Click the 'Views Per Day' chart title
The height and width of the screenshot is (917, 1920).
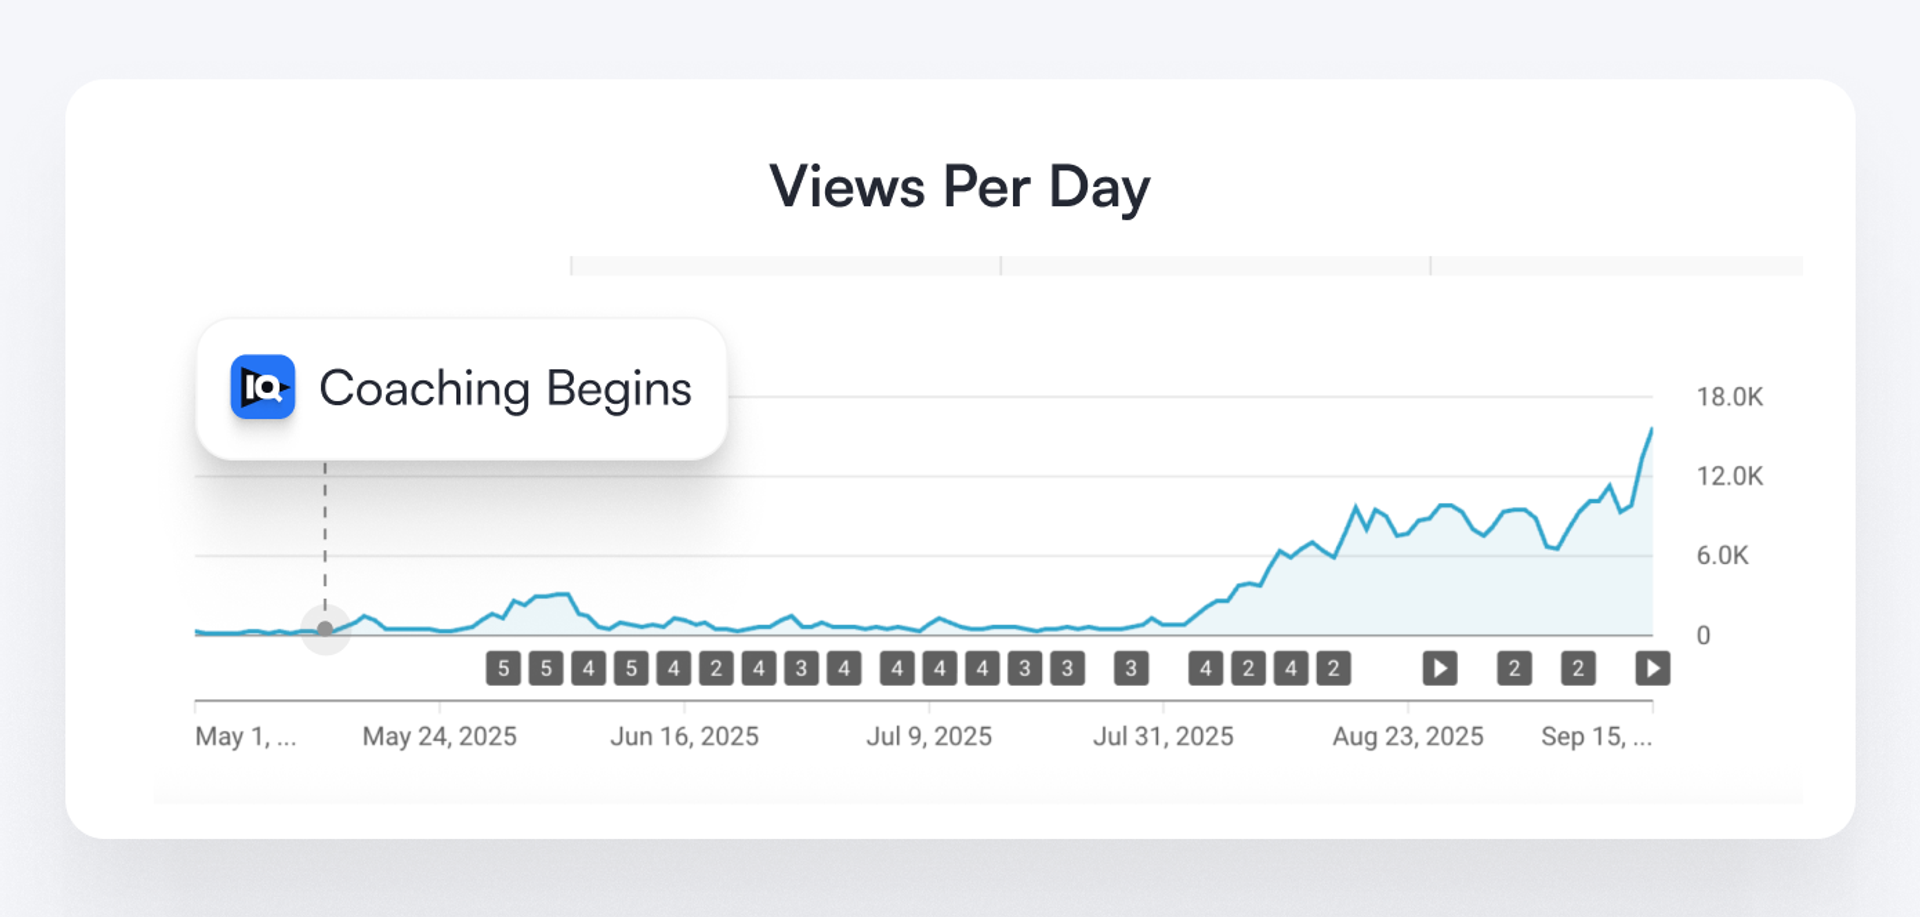959,187
